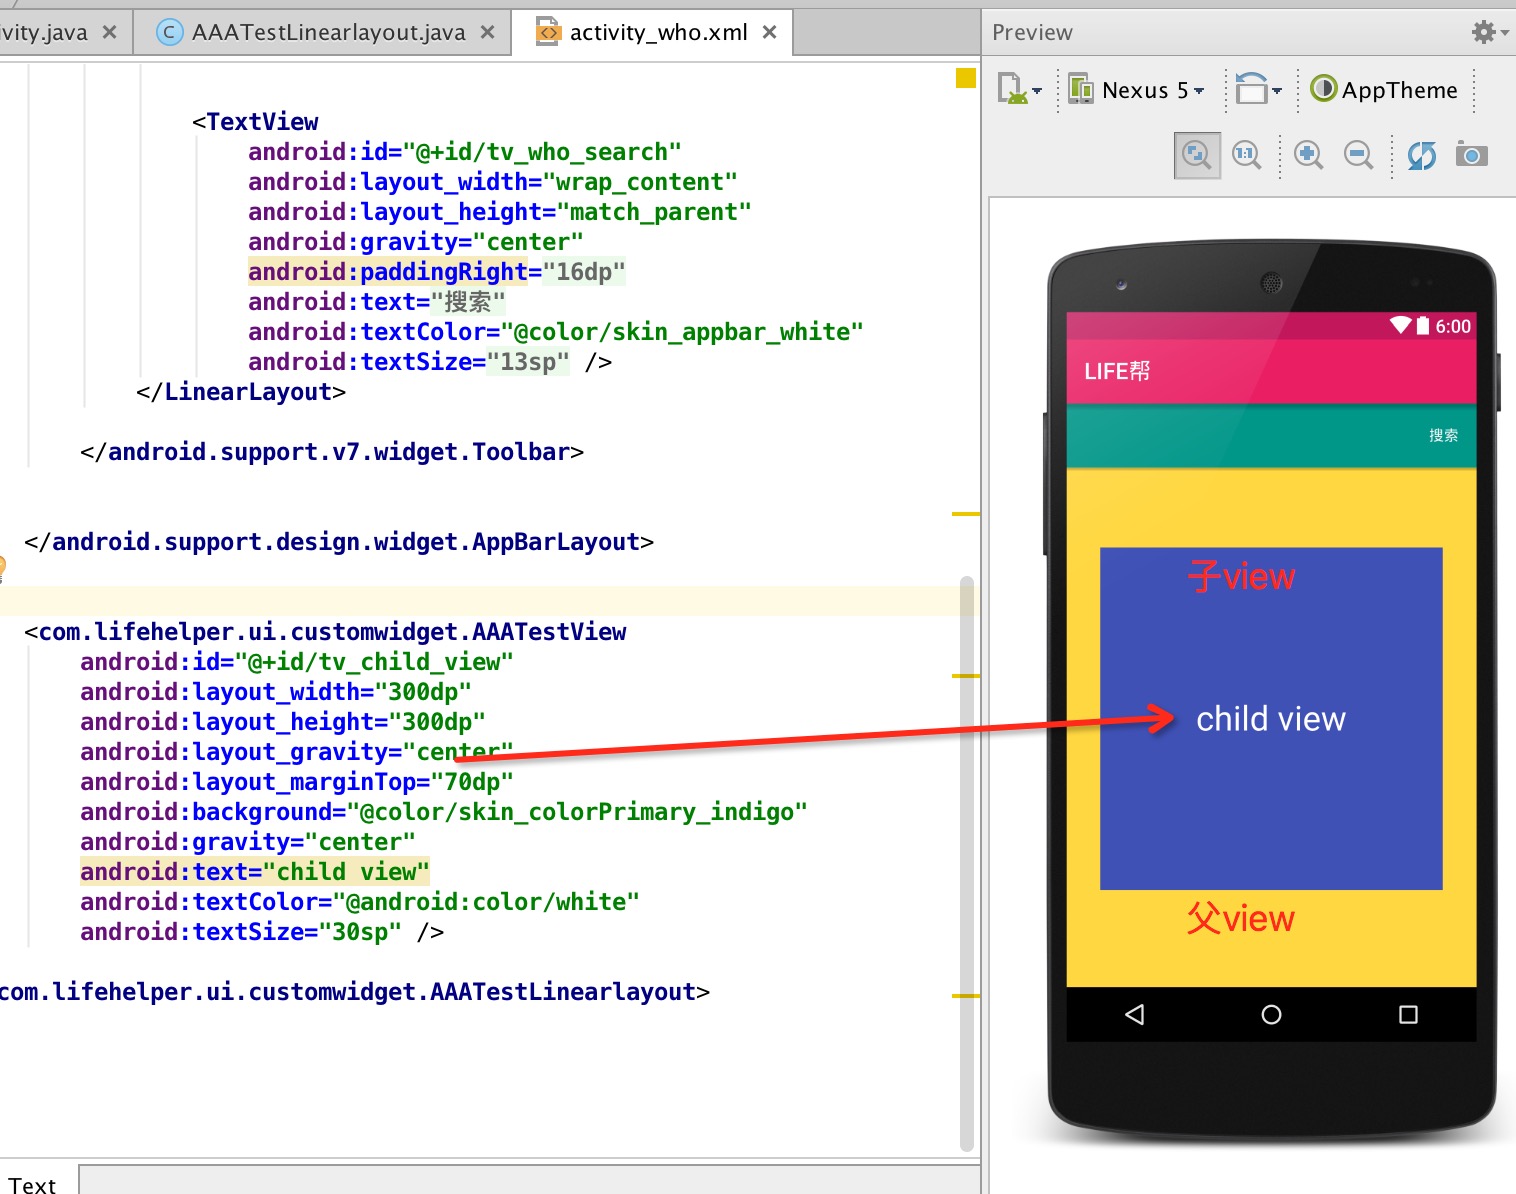Click the editor vertical scrollbar

(966, 860)
